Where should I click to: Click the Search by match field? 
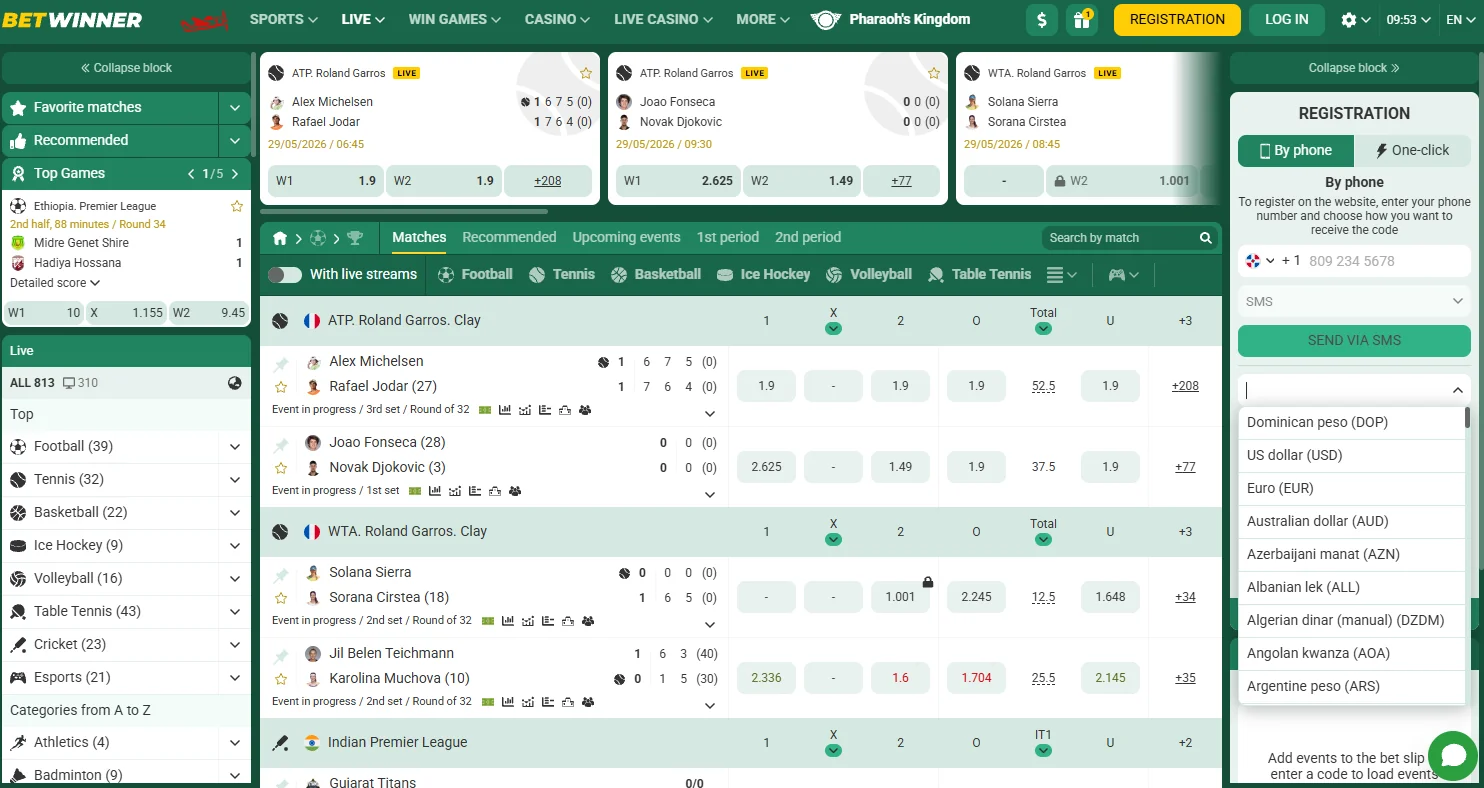click(1120, 238)
